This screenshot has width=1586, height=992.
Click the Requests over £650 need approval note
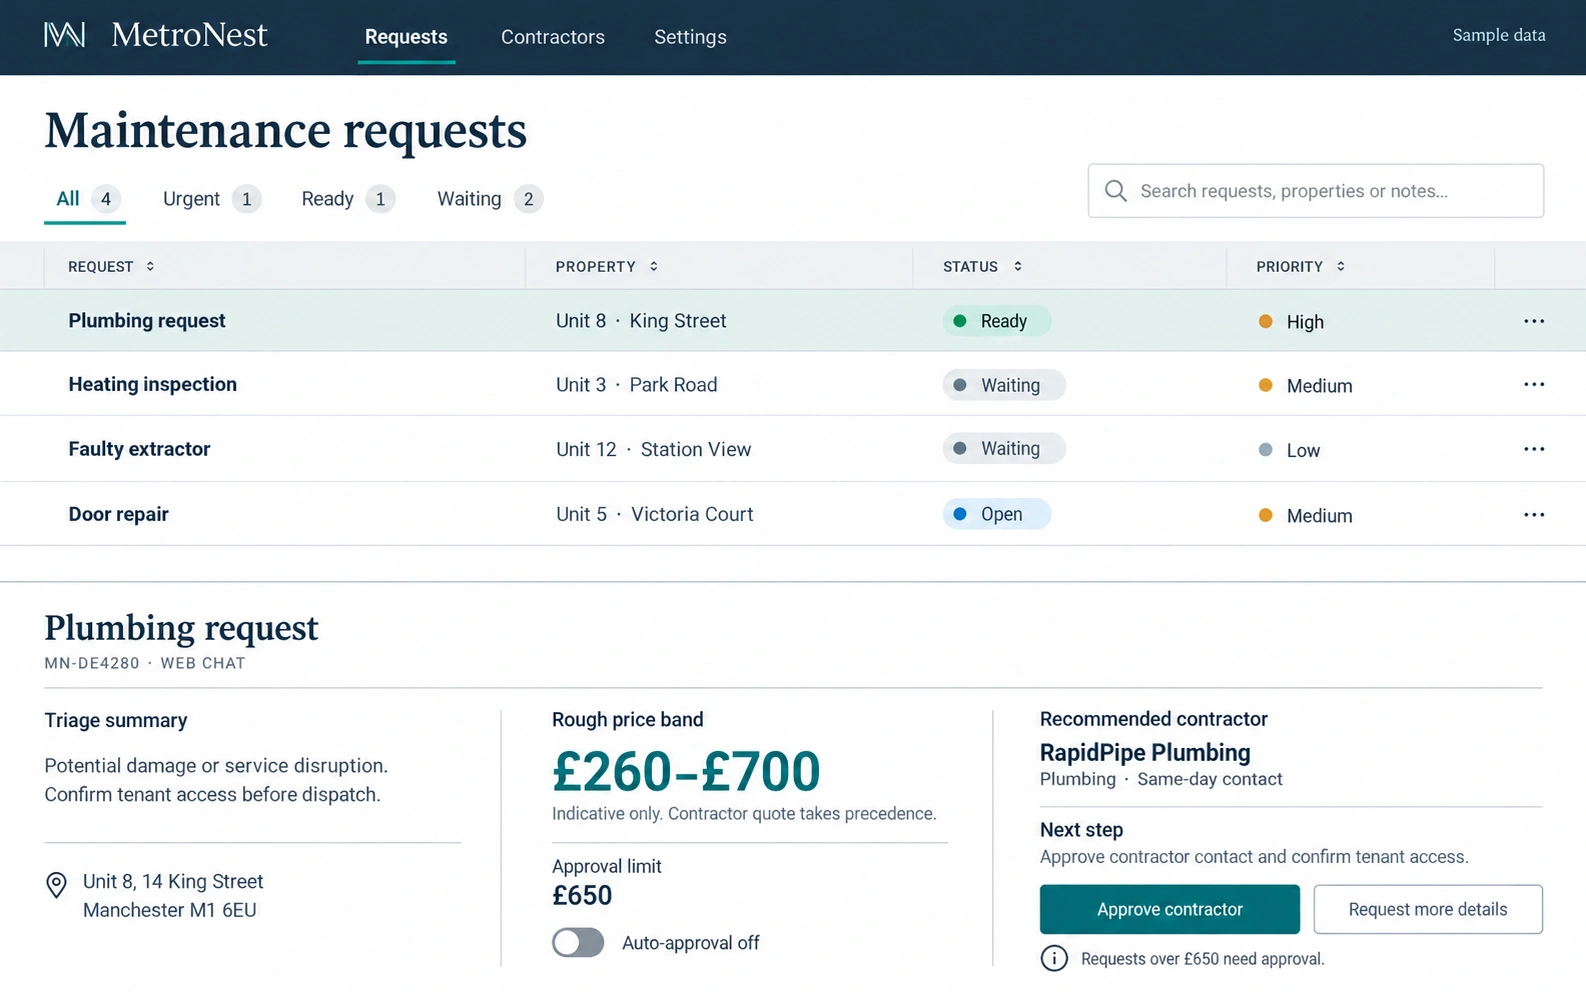pyautogui.click(x=1203, y=959)
